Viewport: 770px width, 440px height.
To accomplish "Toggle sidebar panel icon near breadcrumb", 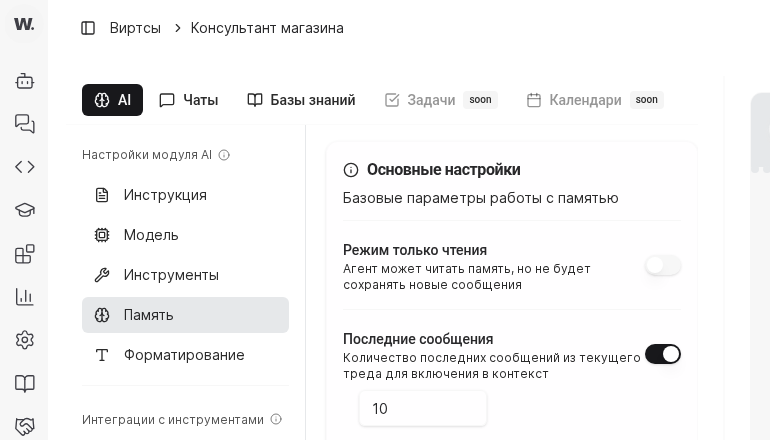I will click(88, 28).
